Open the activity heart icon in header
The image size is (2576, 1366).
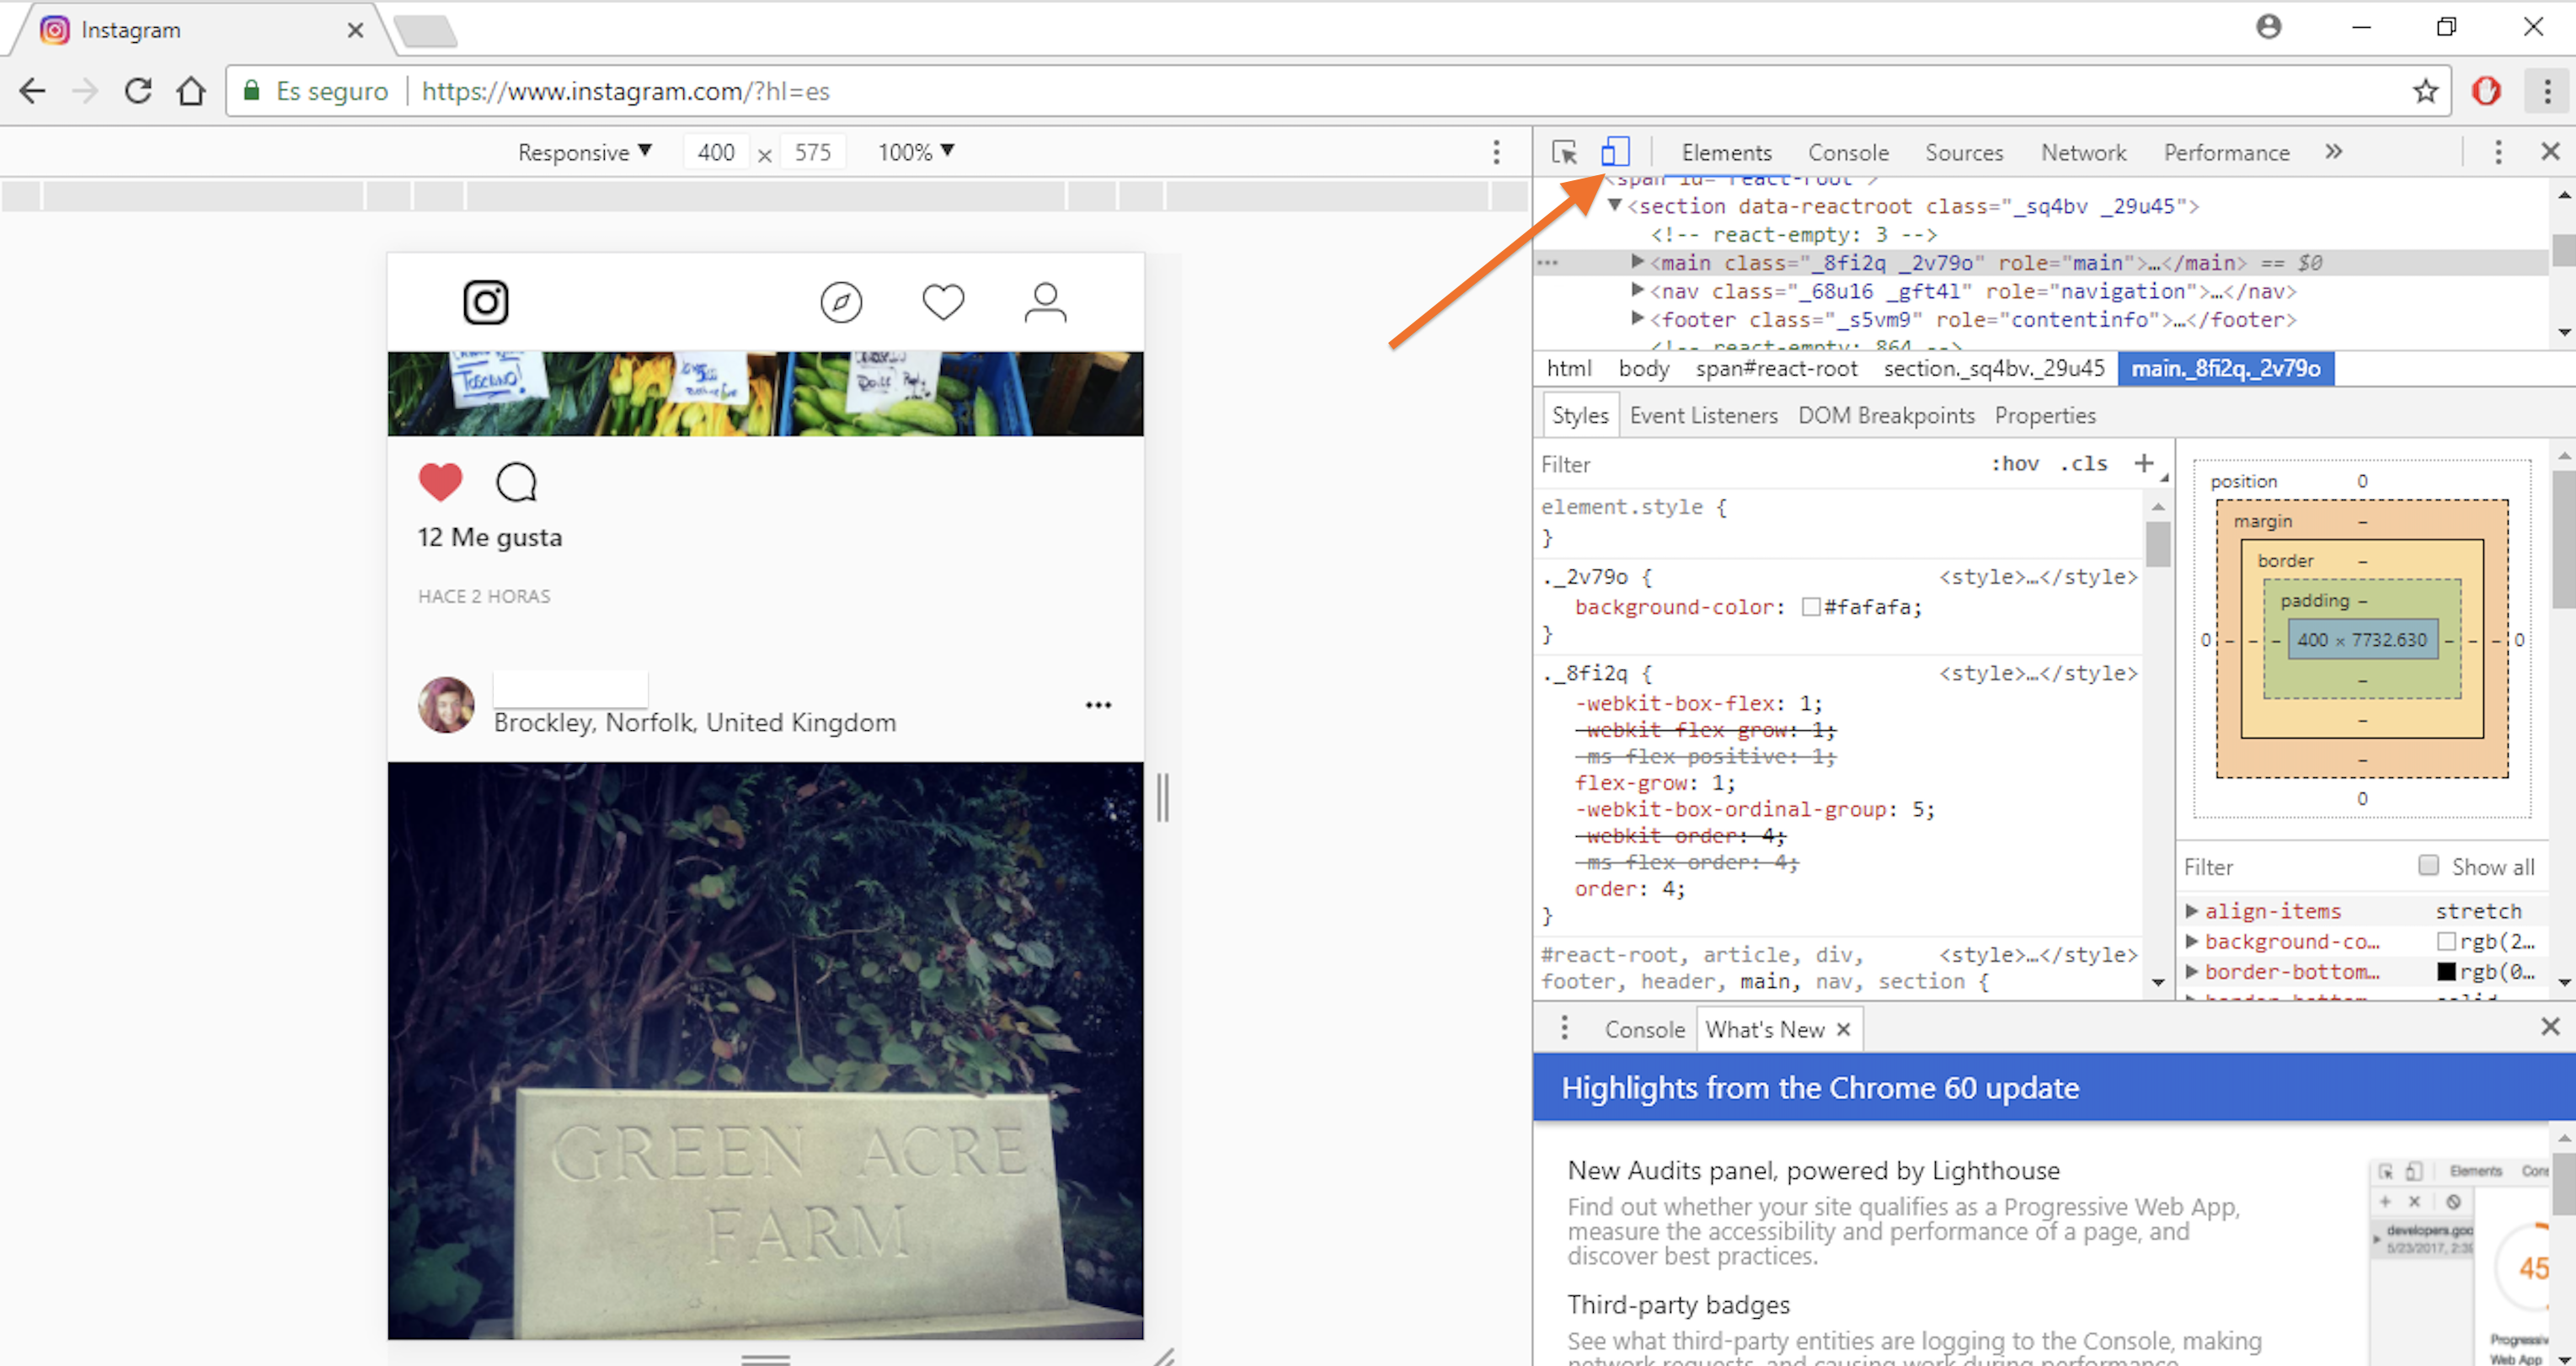point(943,302)
